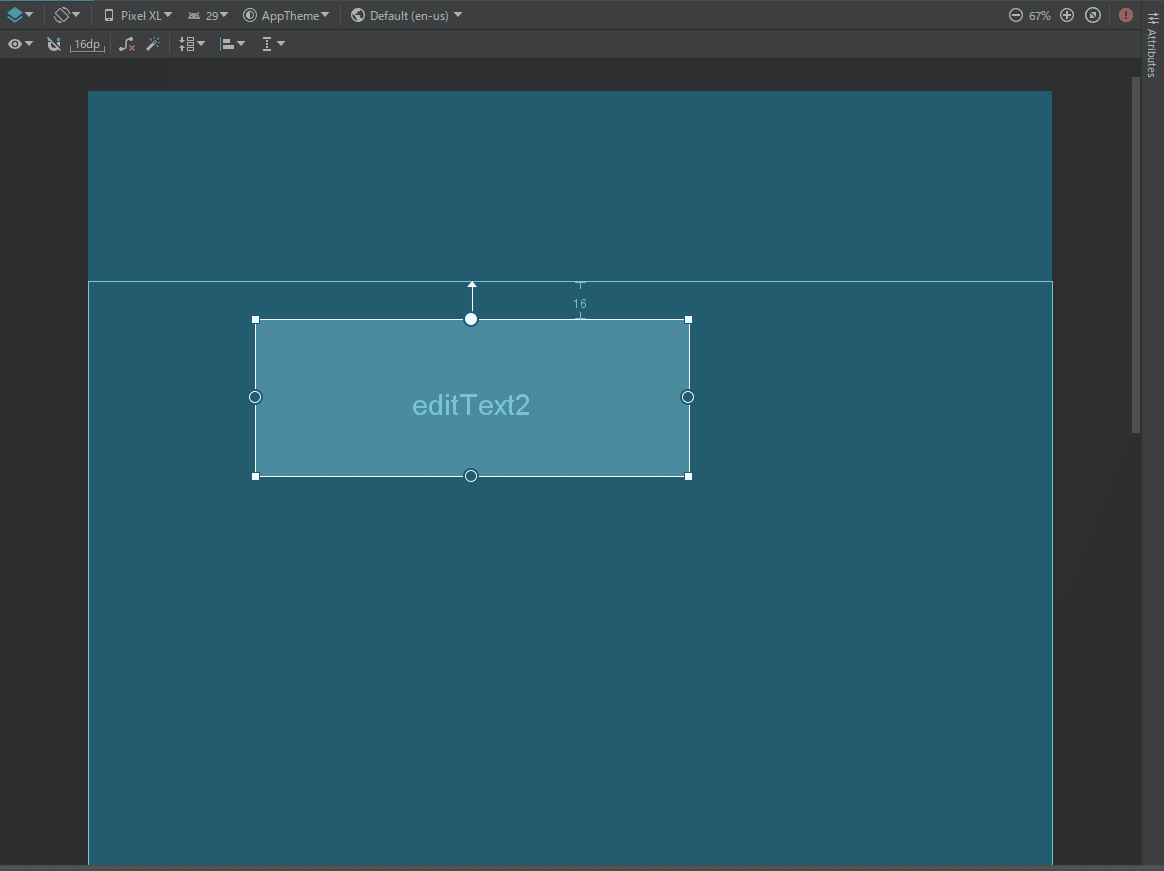The image size is (1164, 871).
Task: Click the 16 top margin value label
Action: pyautogui.click(x=580, y=304)
